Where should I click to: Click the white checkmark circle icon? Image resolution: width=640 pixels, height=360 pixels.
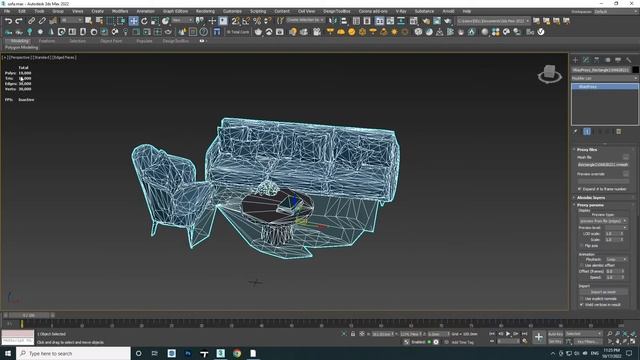click(541, 32)
